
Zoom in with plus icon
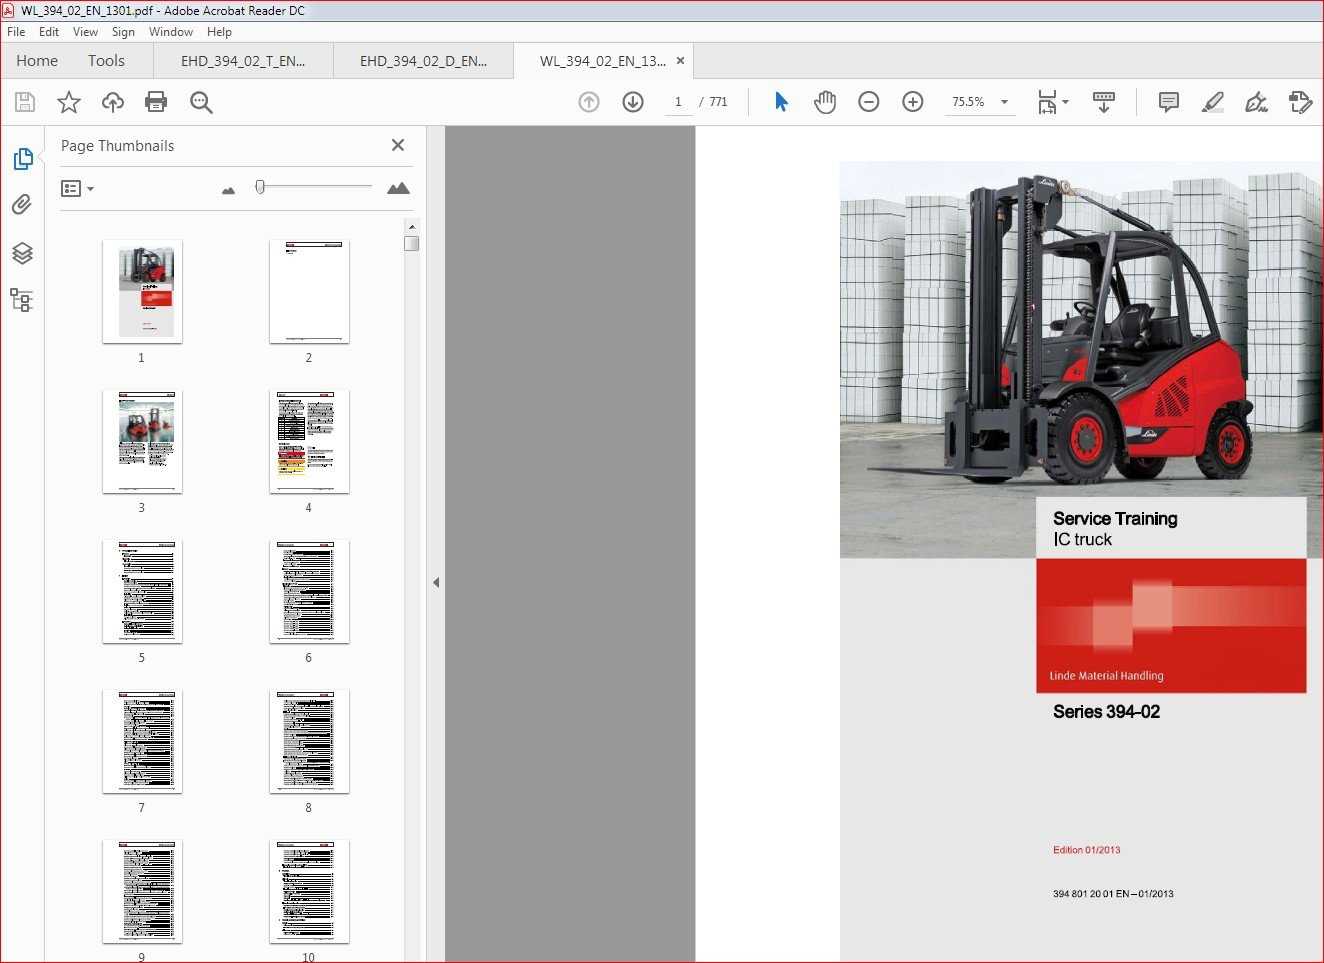point(913,102)
